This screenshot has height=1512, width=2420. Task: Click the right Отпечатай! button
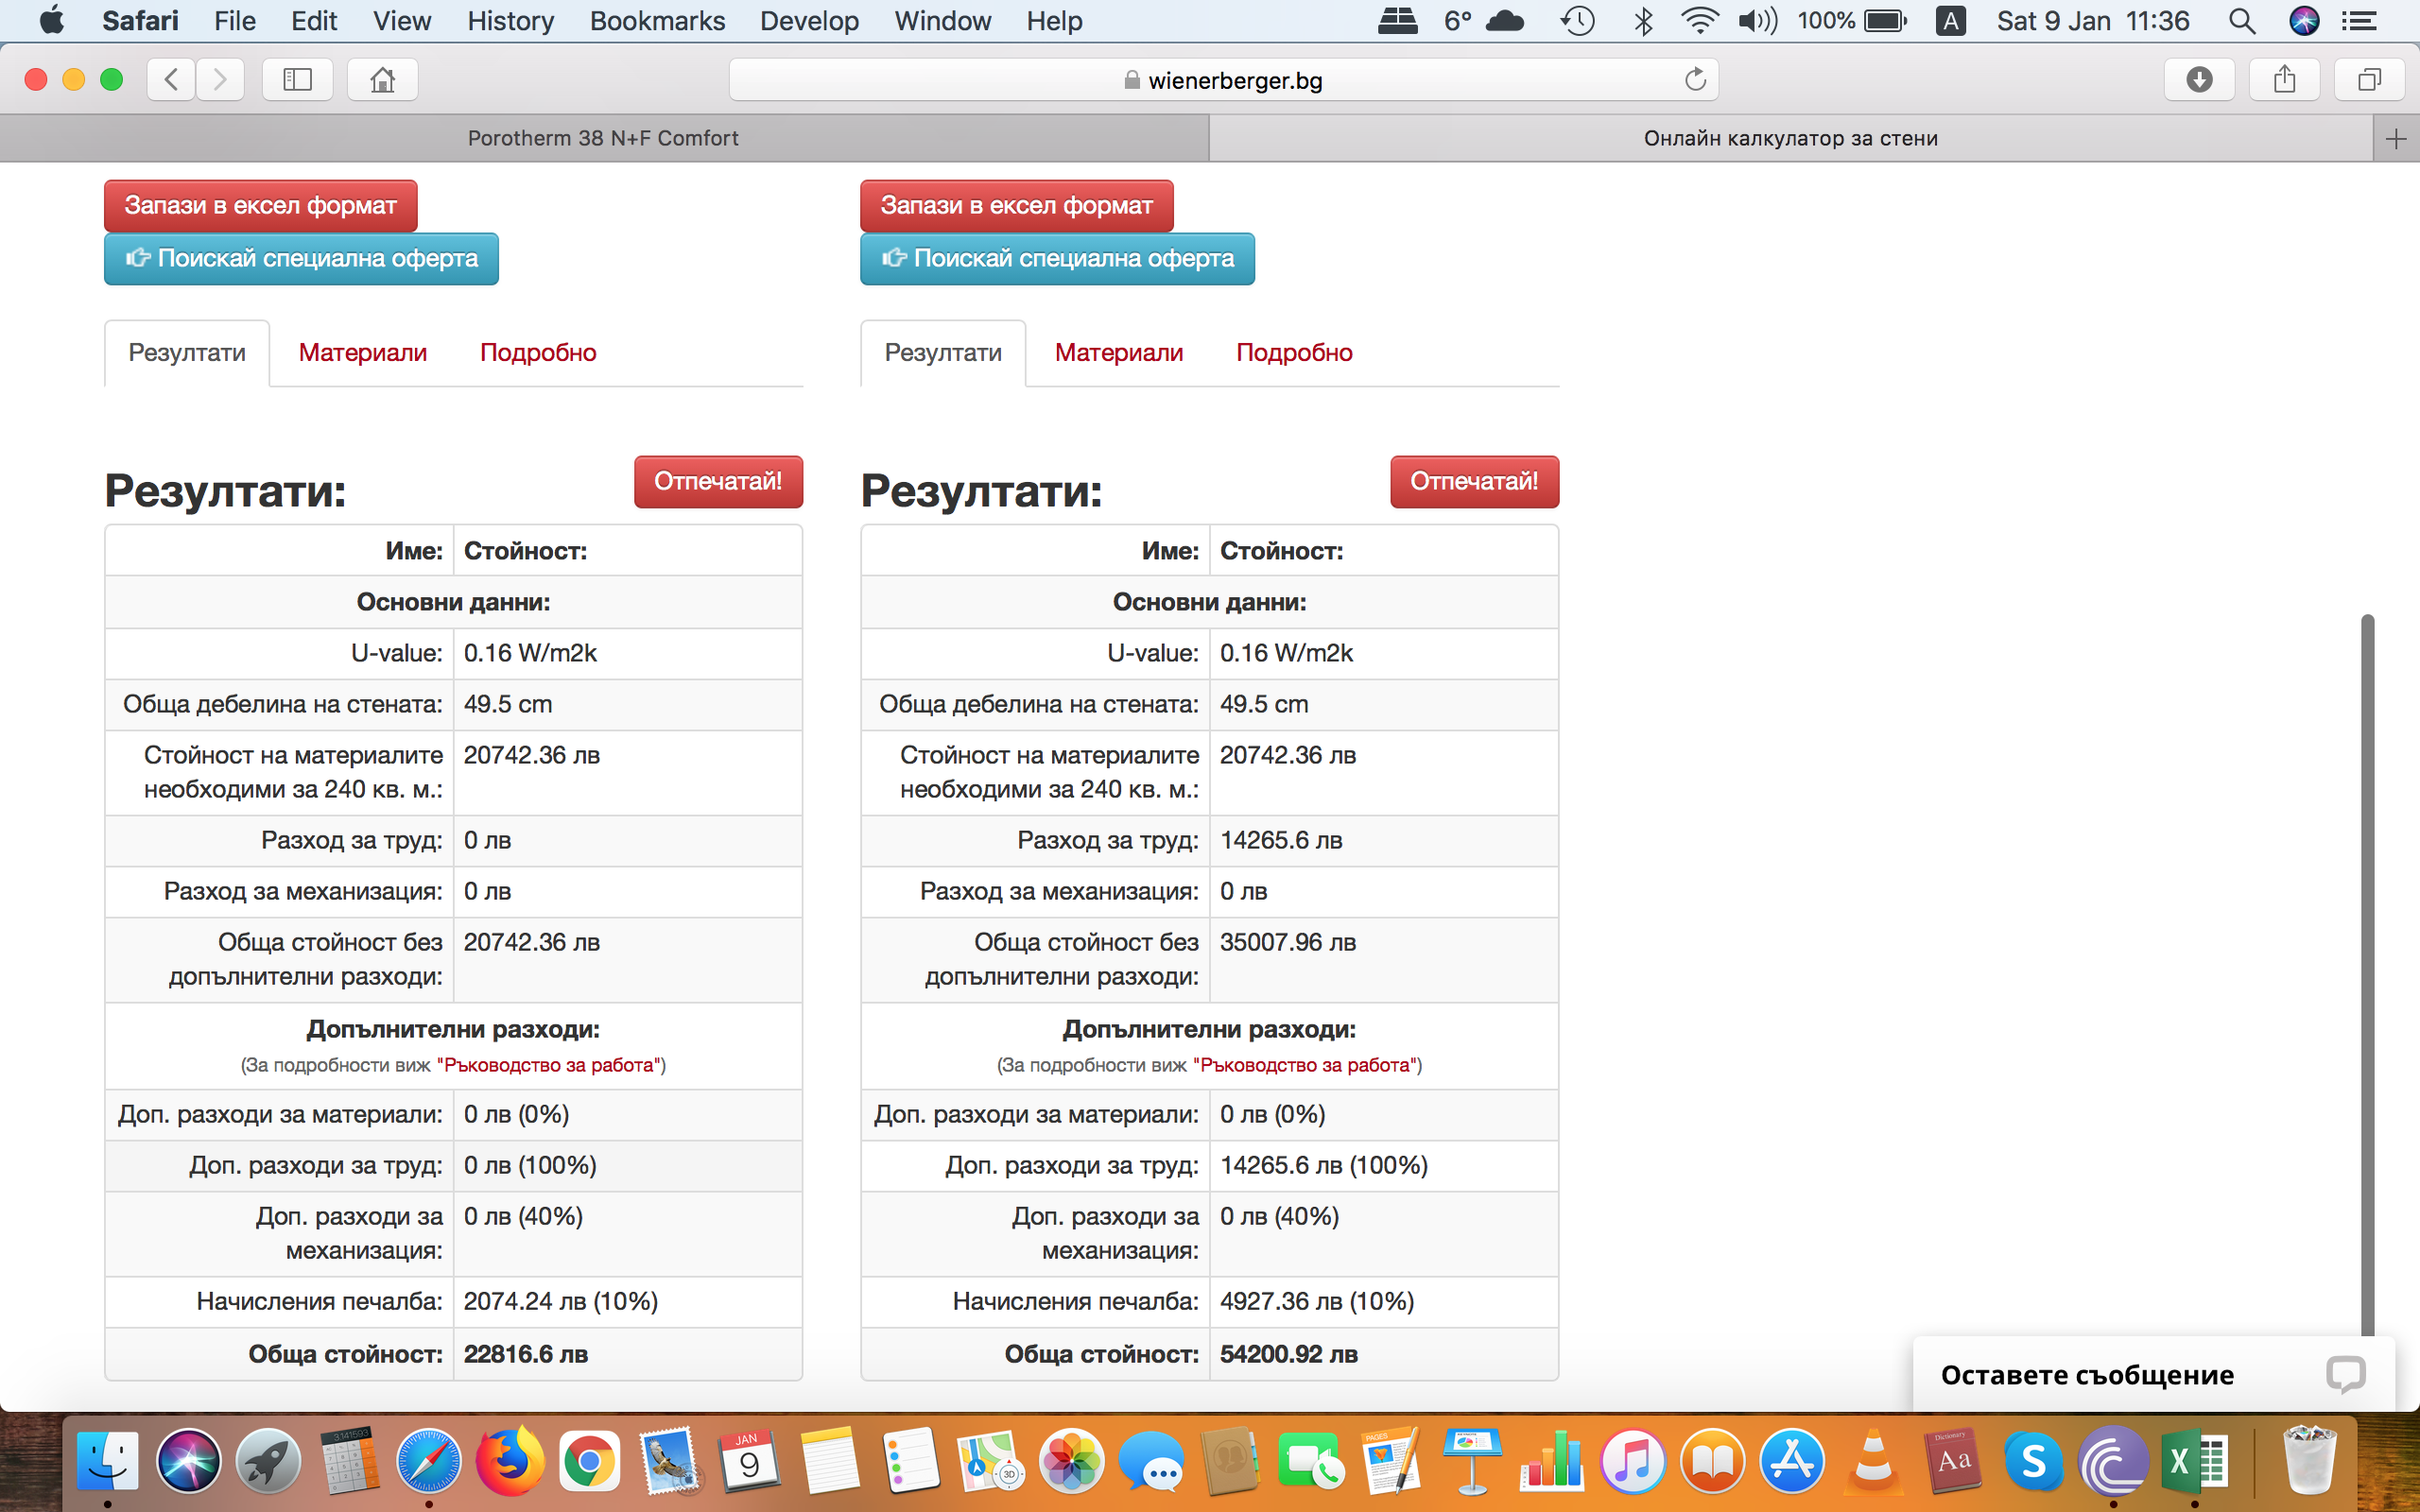(x=1473, y=481)
